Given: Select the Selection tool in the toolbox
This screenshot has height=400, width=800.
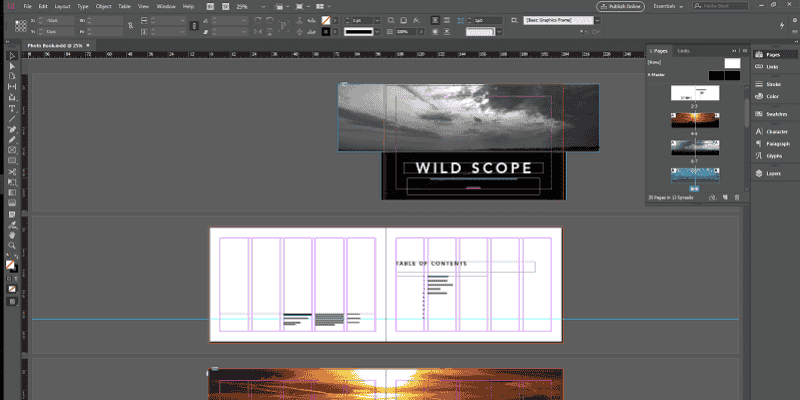Looking at the screenshot, I should (x=11, y=54).
